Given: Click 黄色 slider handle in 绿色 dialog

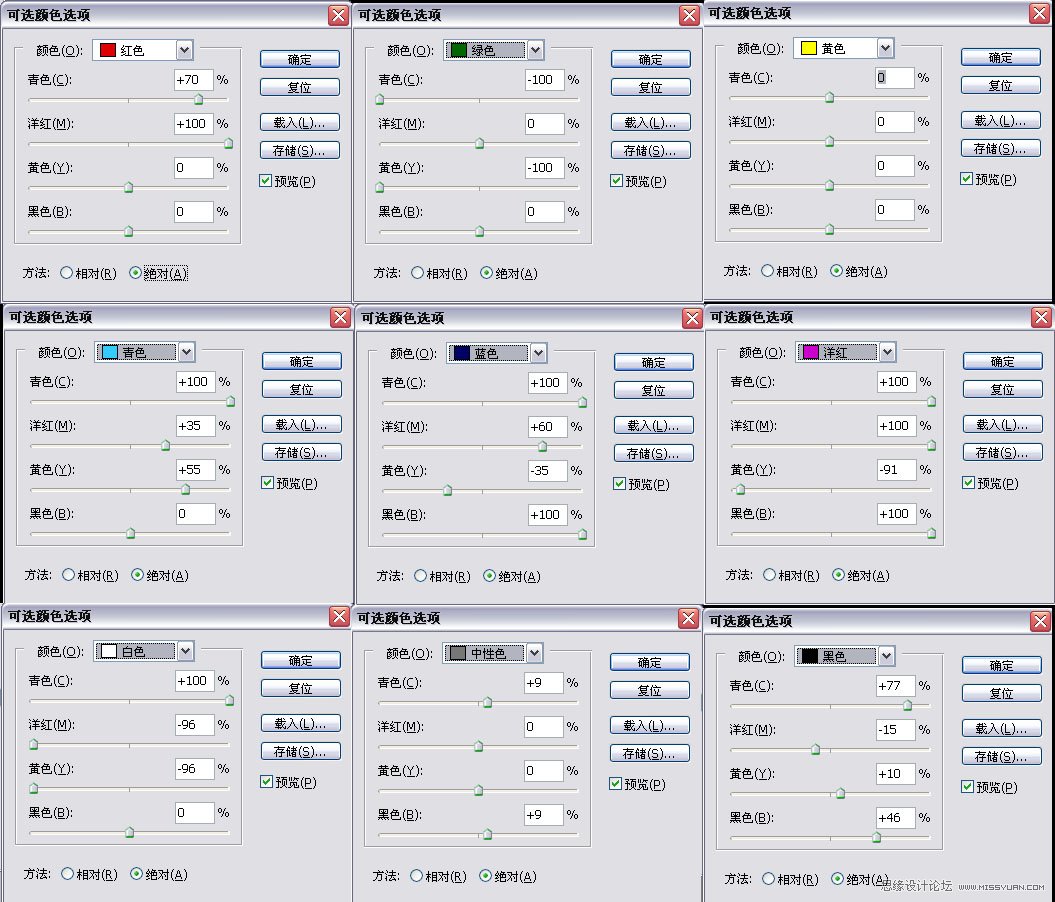Looking at the screenshot, I should coord(379,187).
